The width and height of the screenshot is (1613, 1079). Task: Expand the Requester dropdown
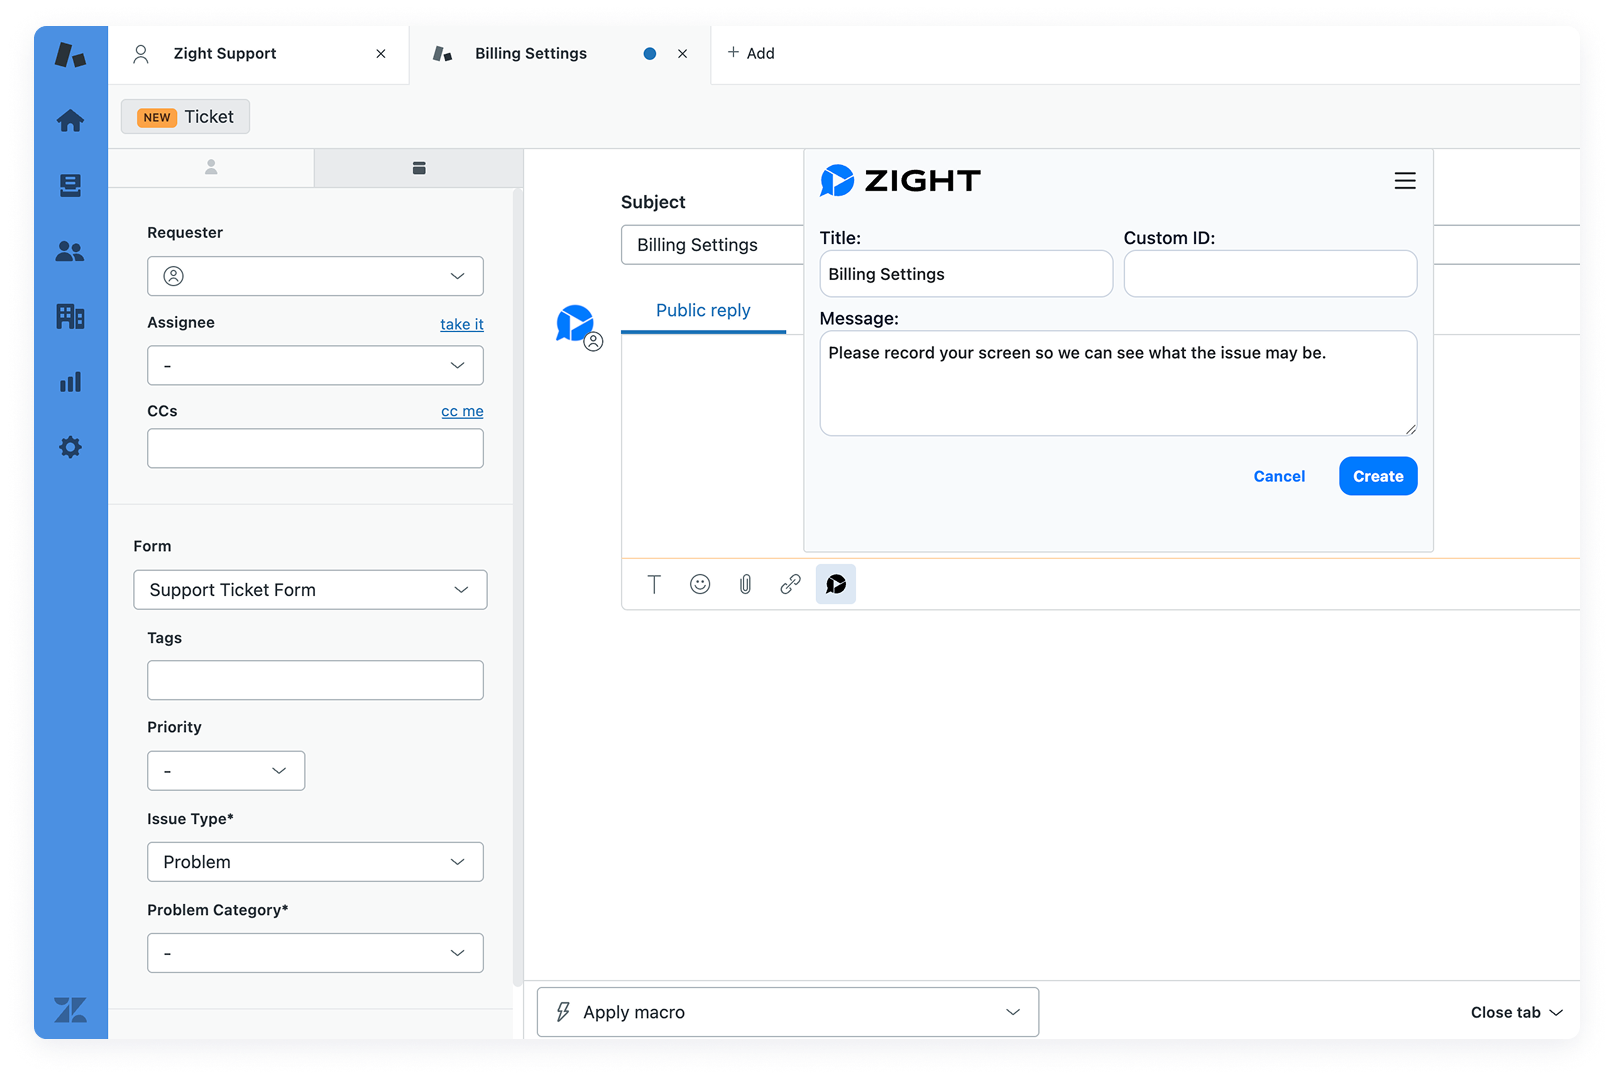click(315, 276)
